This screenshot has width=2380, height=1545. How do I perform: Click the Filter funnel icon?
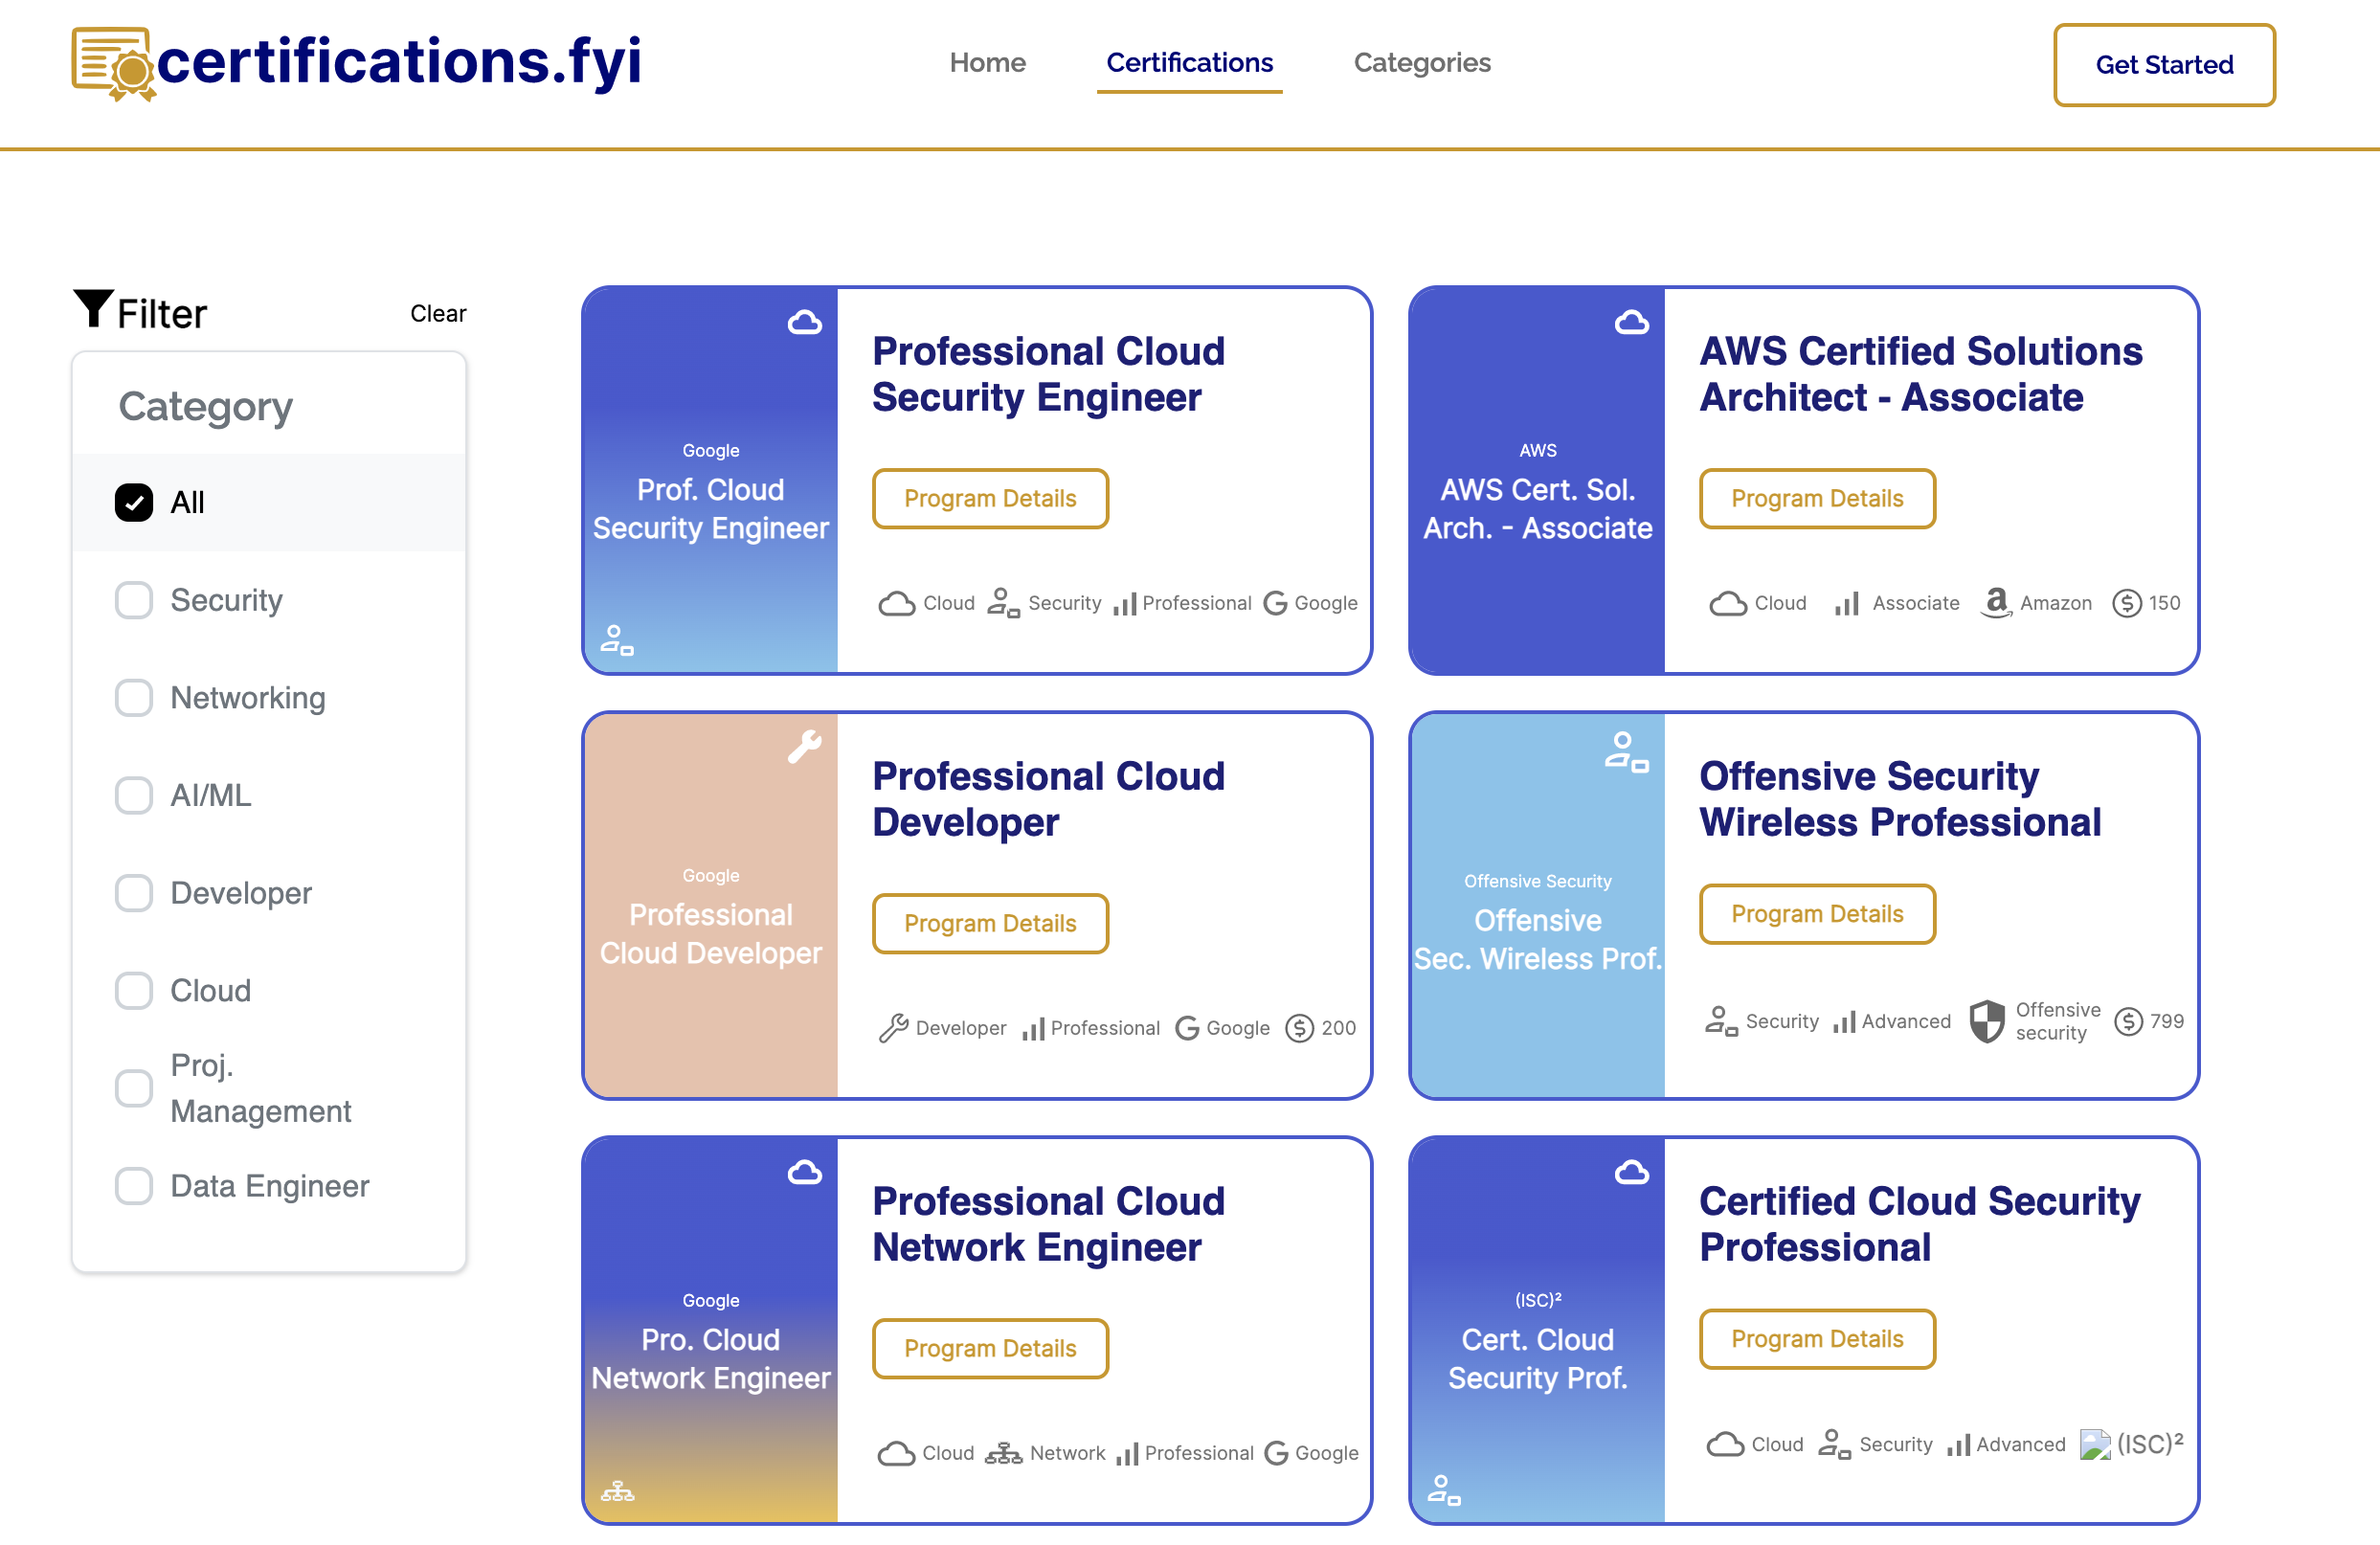point(93,309)
